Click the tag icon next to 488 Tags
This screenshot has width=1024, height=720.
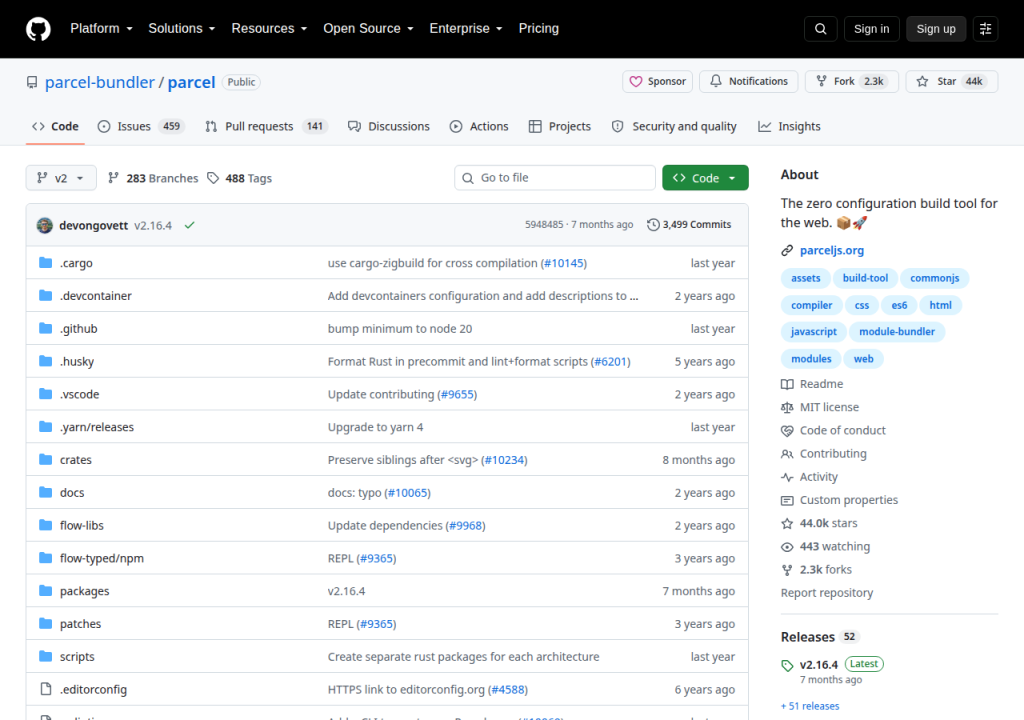[x=213, y=178]
